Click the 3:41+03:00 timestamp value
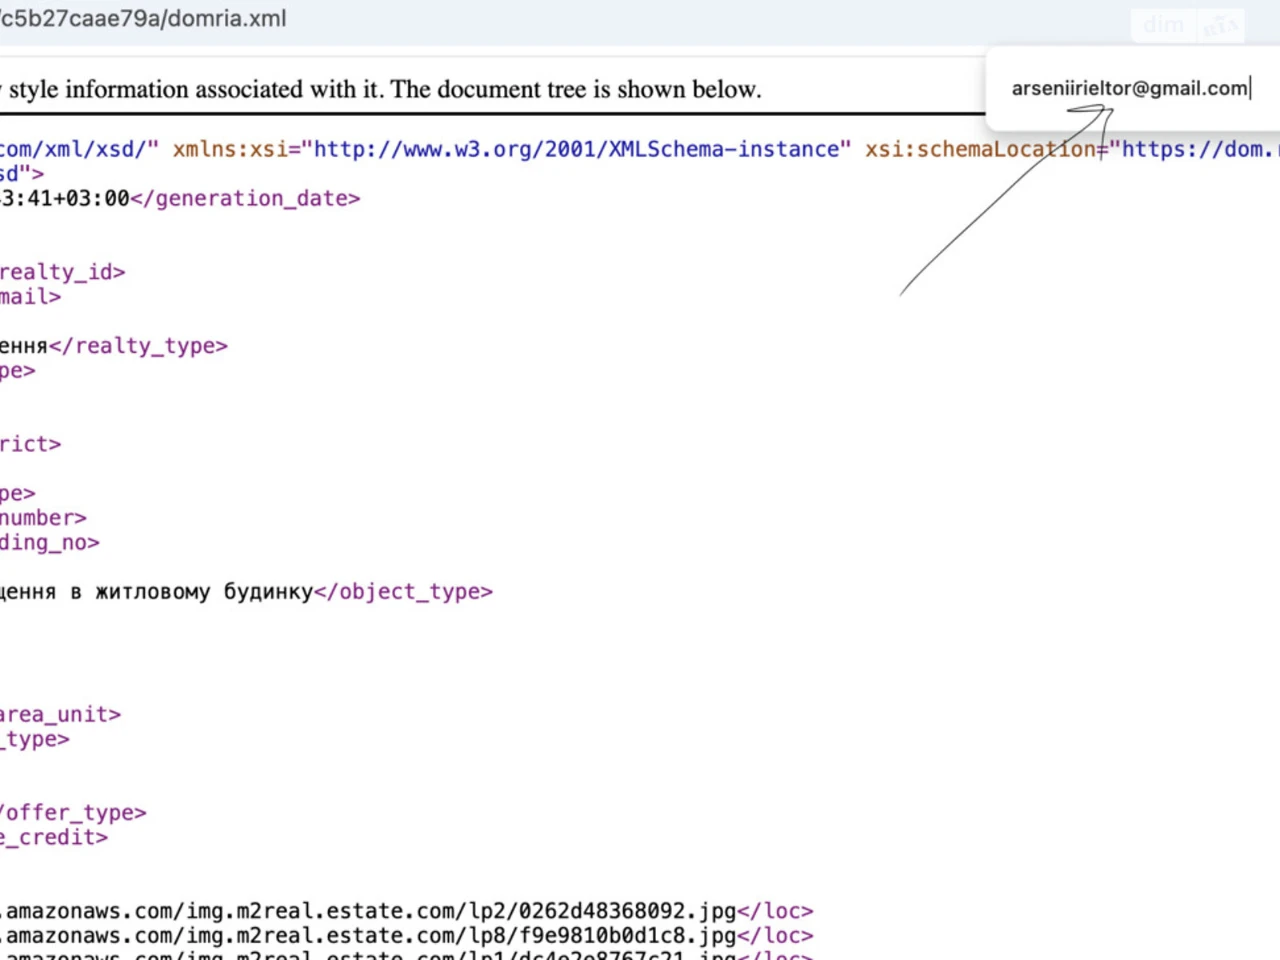 pyautogui.click(x=65, y=198)
